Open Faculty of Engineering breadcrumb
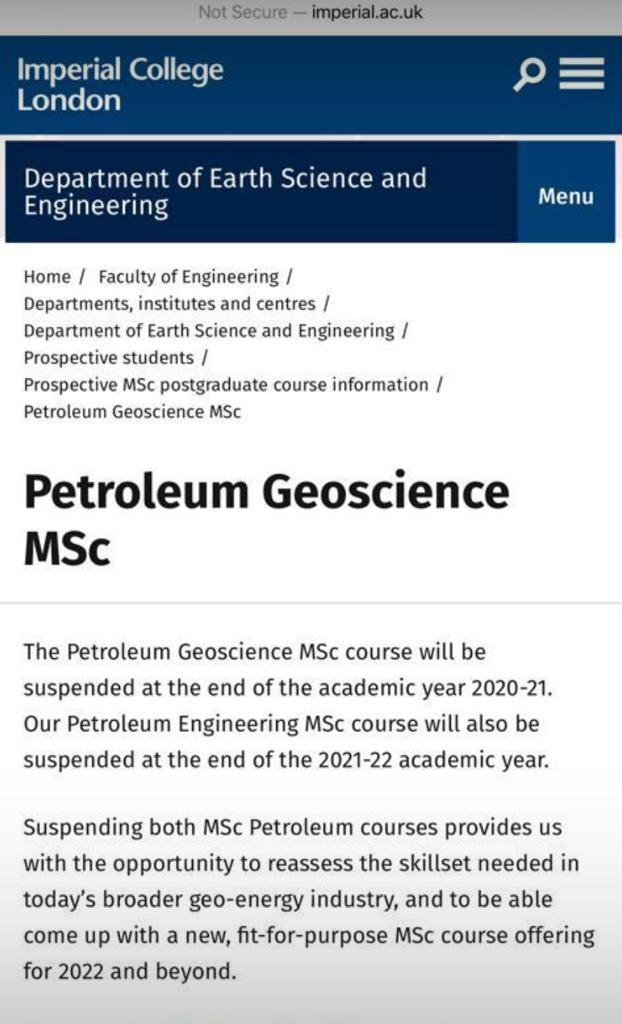The height and width of the screenshot is (1024, 622). point(188,277)
